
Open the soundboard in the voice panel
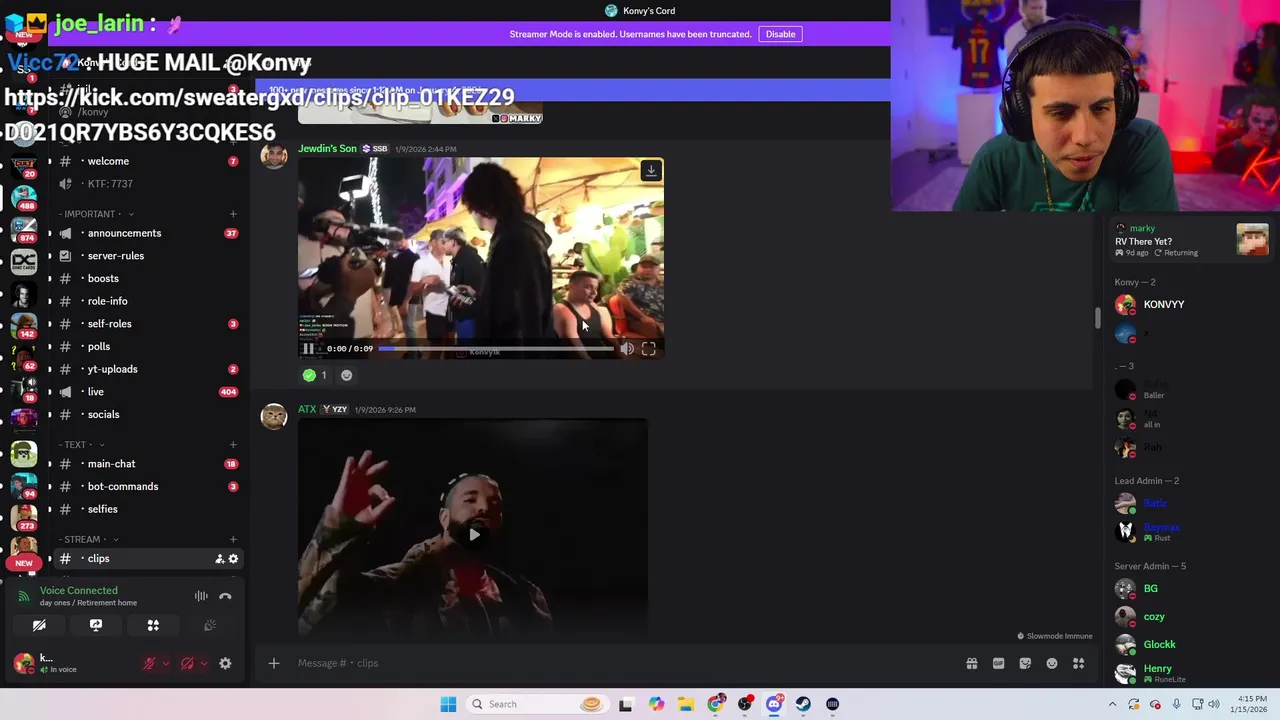[210, 625]
